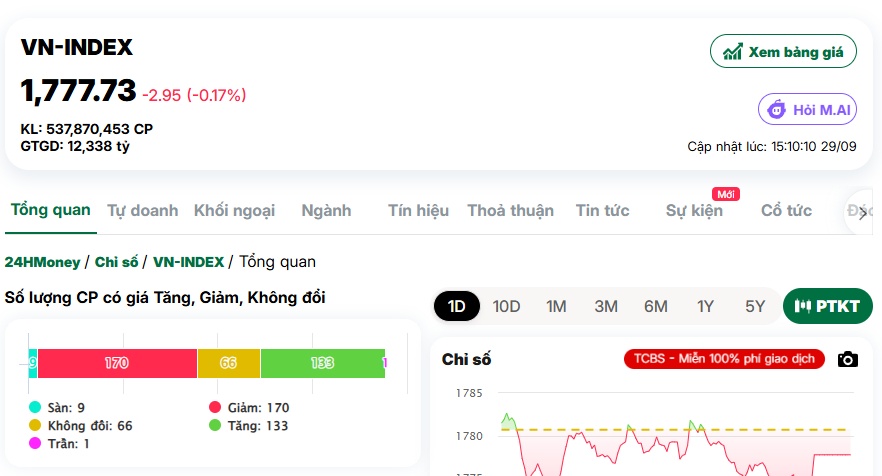Select the 10D chart range

506,306
